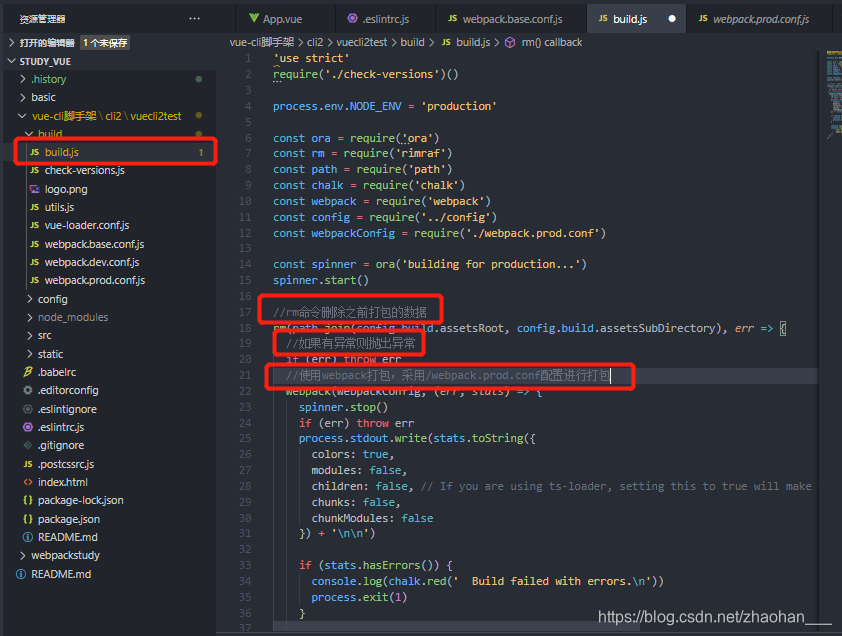842x636 pixels.
Task: Click the HTML icon of index.html
Action: pyautogui.click(x=28, y=482)
